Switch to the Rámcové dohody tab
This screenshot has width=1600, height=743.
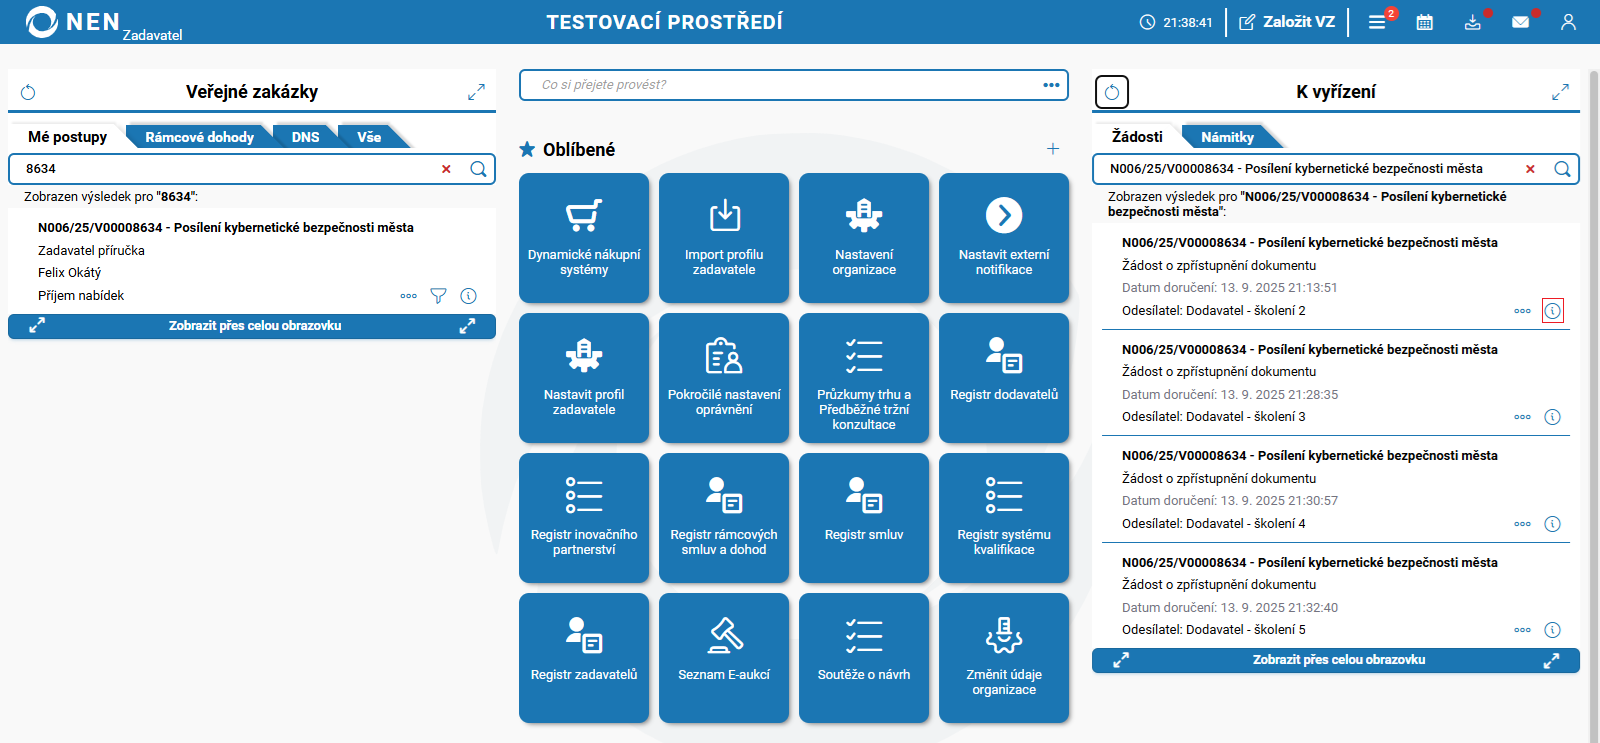(199, 137)
